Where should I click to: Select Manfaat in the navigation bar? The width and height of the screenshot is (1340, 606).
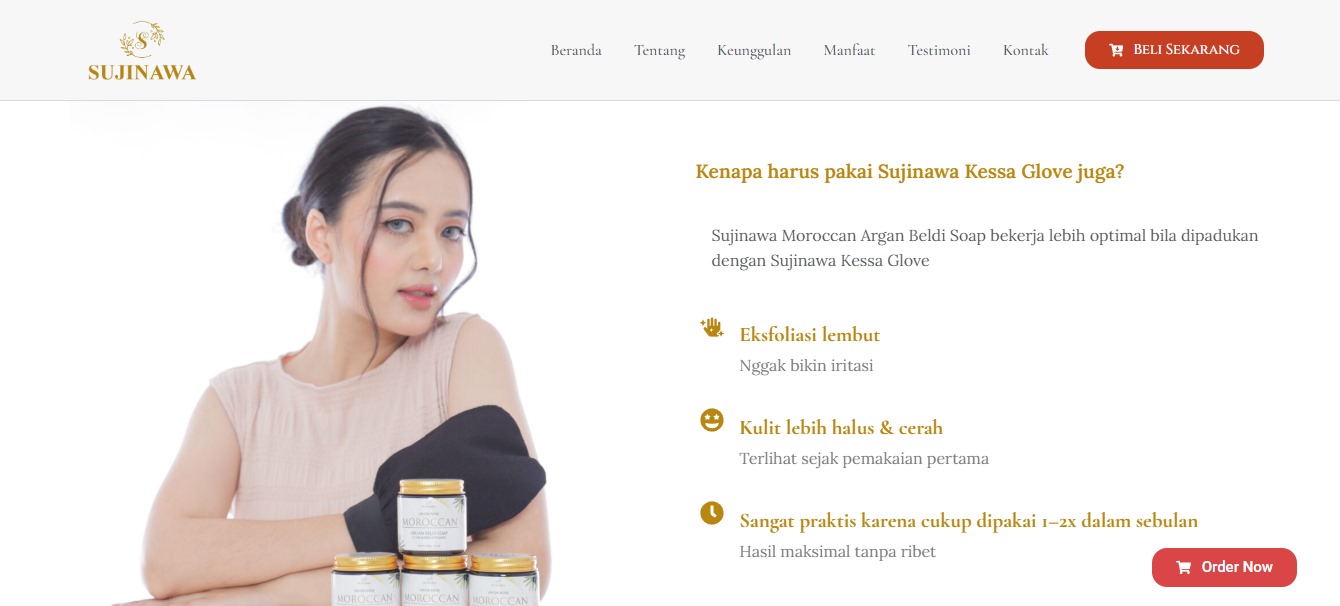(849, 50)
